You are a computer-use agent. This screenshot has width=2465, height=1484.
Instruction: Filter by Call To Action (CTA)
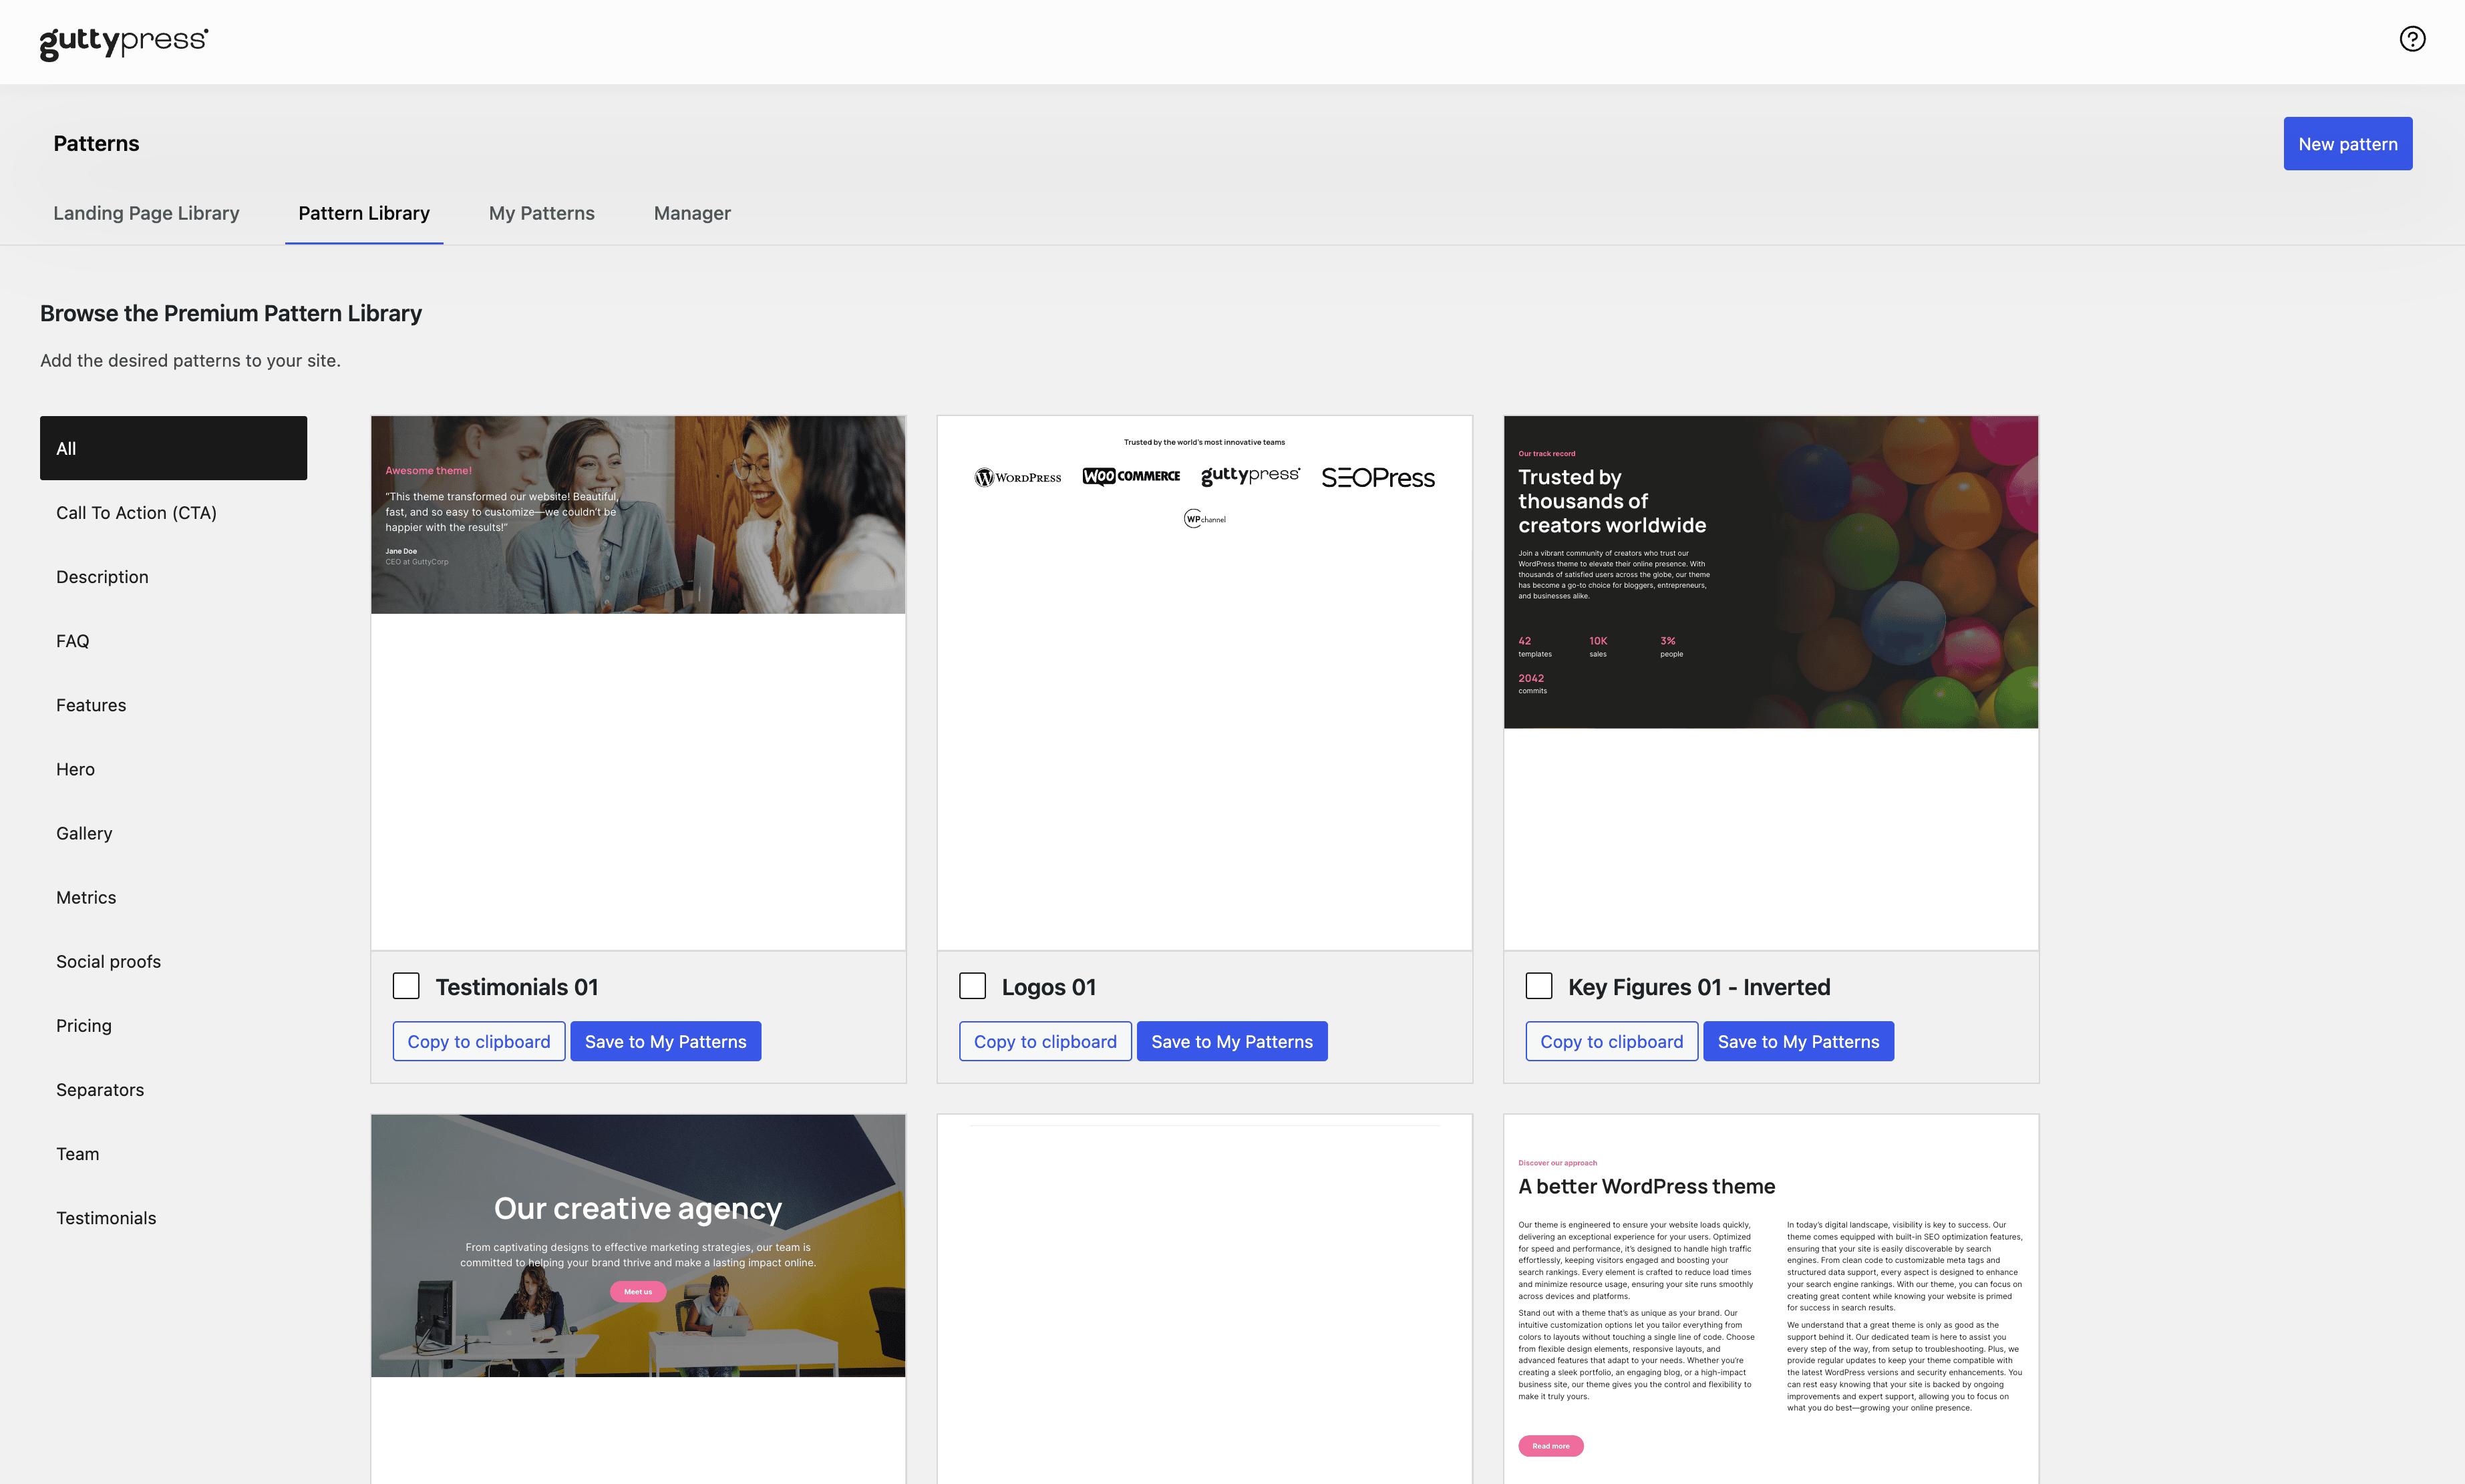(173, 512)
